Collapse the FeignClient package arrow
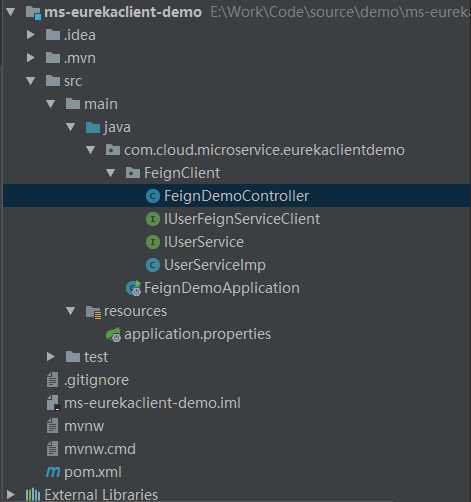 click(111, 173)
